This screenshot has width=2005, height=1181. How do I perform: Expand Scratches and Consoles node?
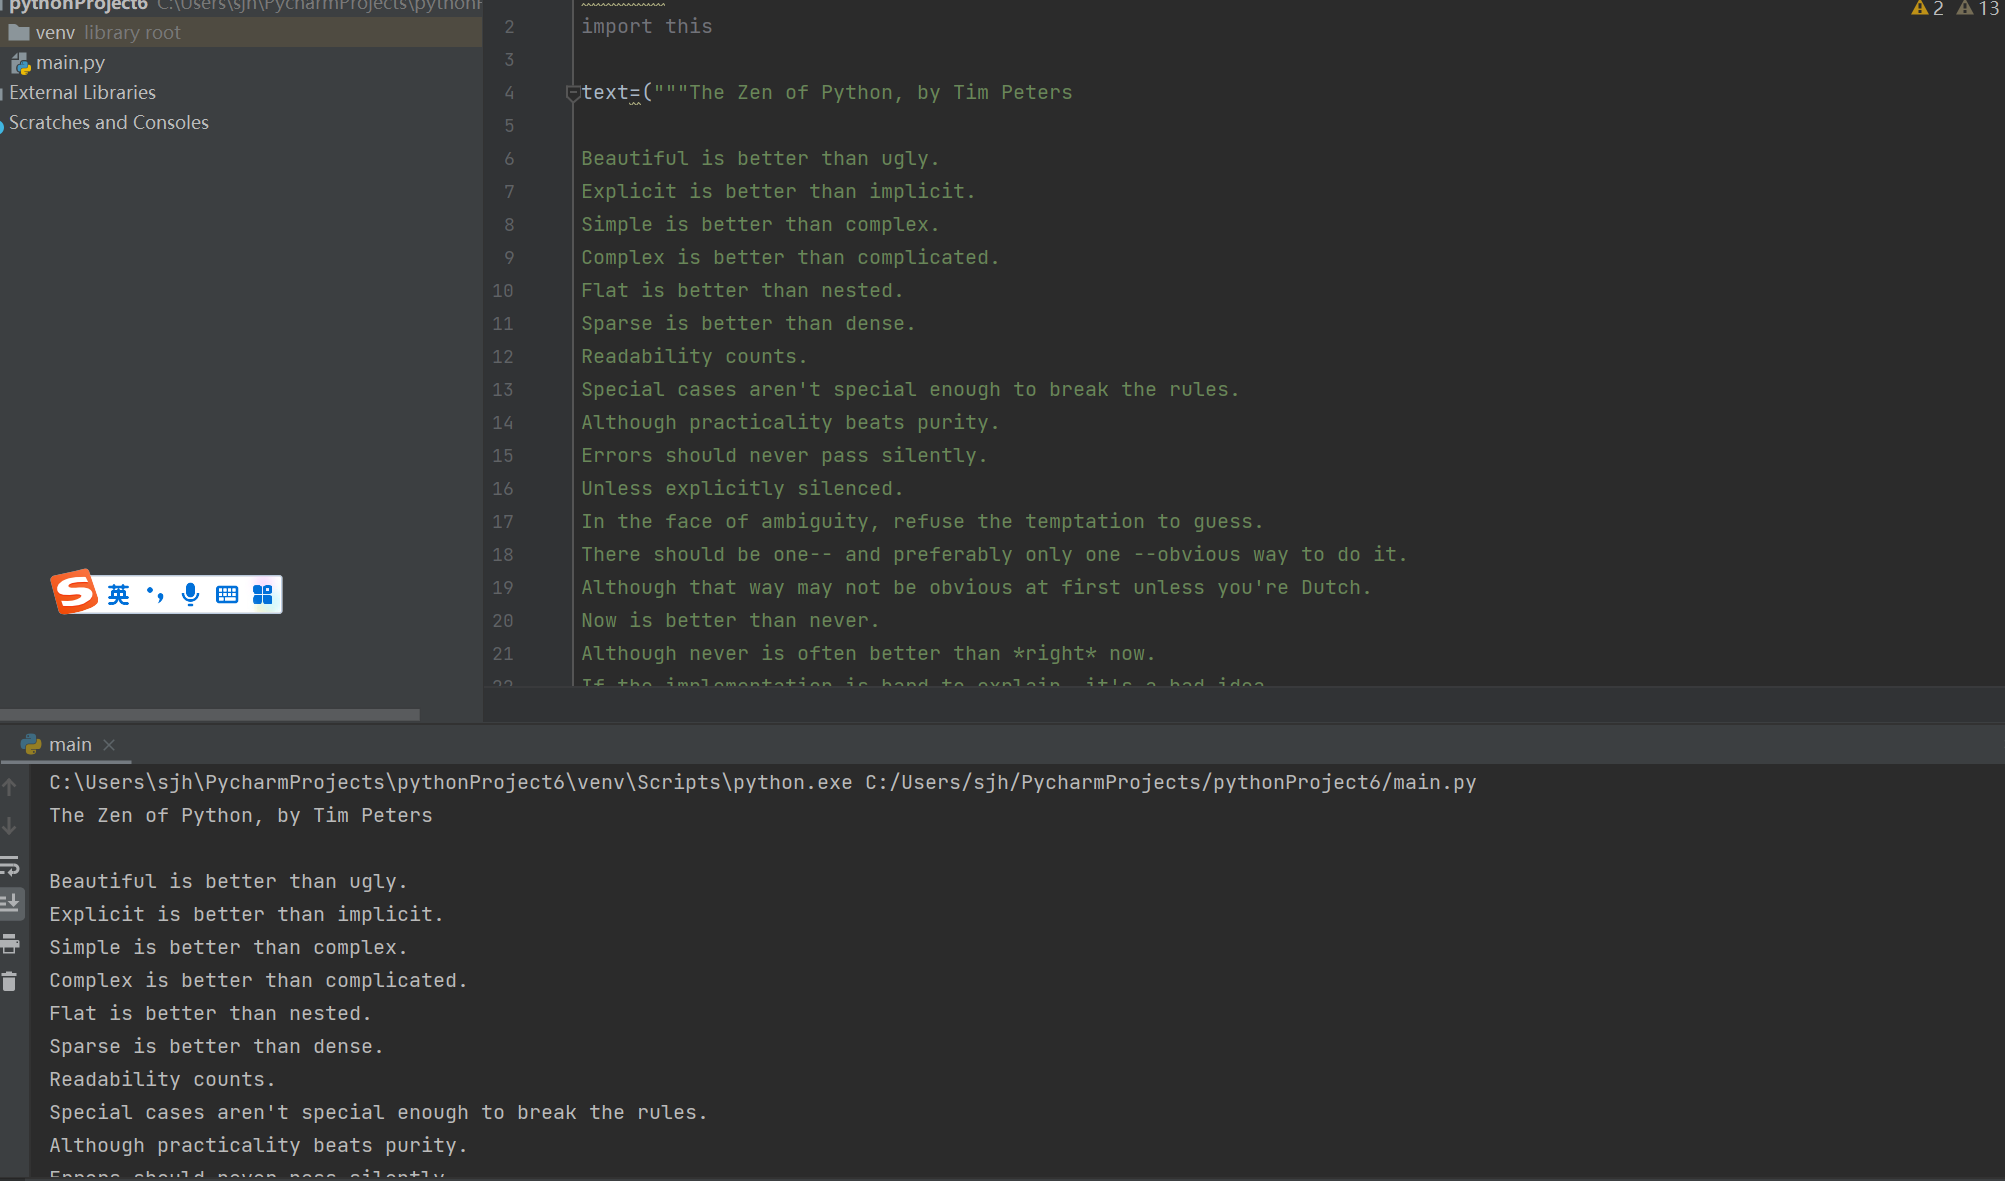pos(108,122)
